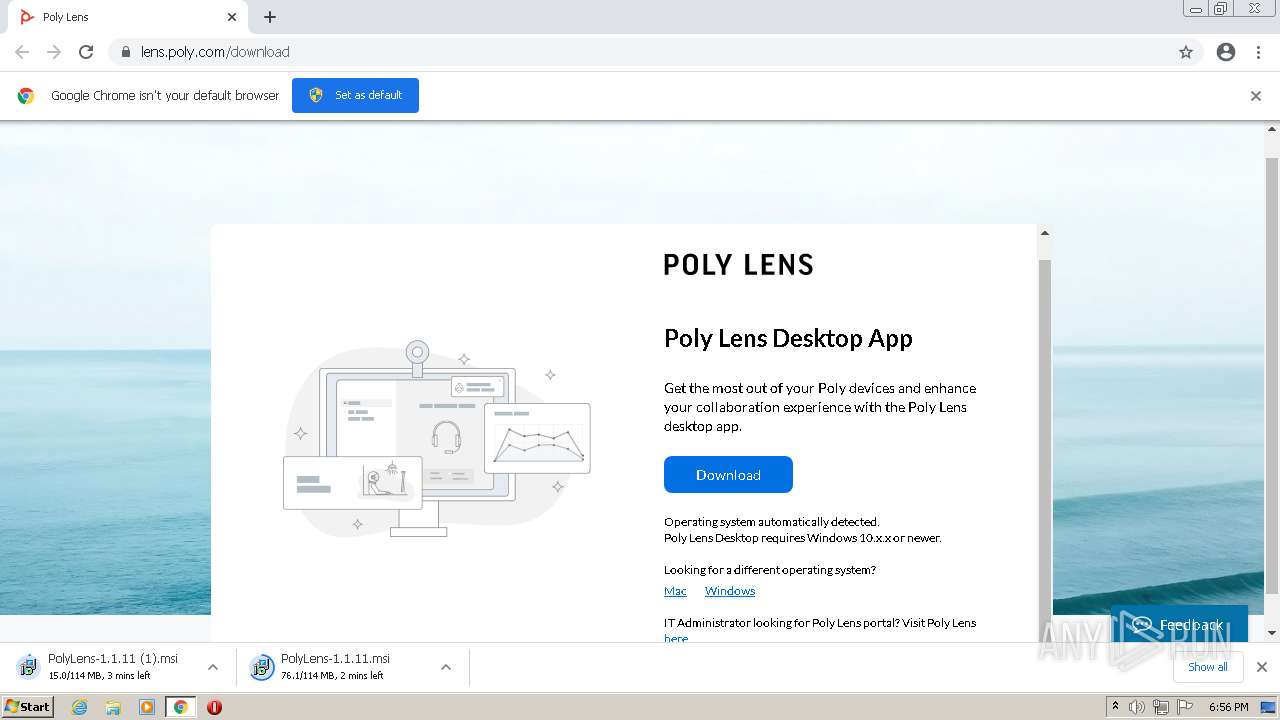
Task: Select the Poly Lens browser tab
Action: click(x=128, y=17)
